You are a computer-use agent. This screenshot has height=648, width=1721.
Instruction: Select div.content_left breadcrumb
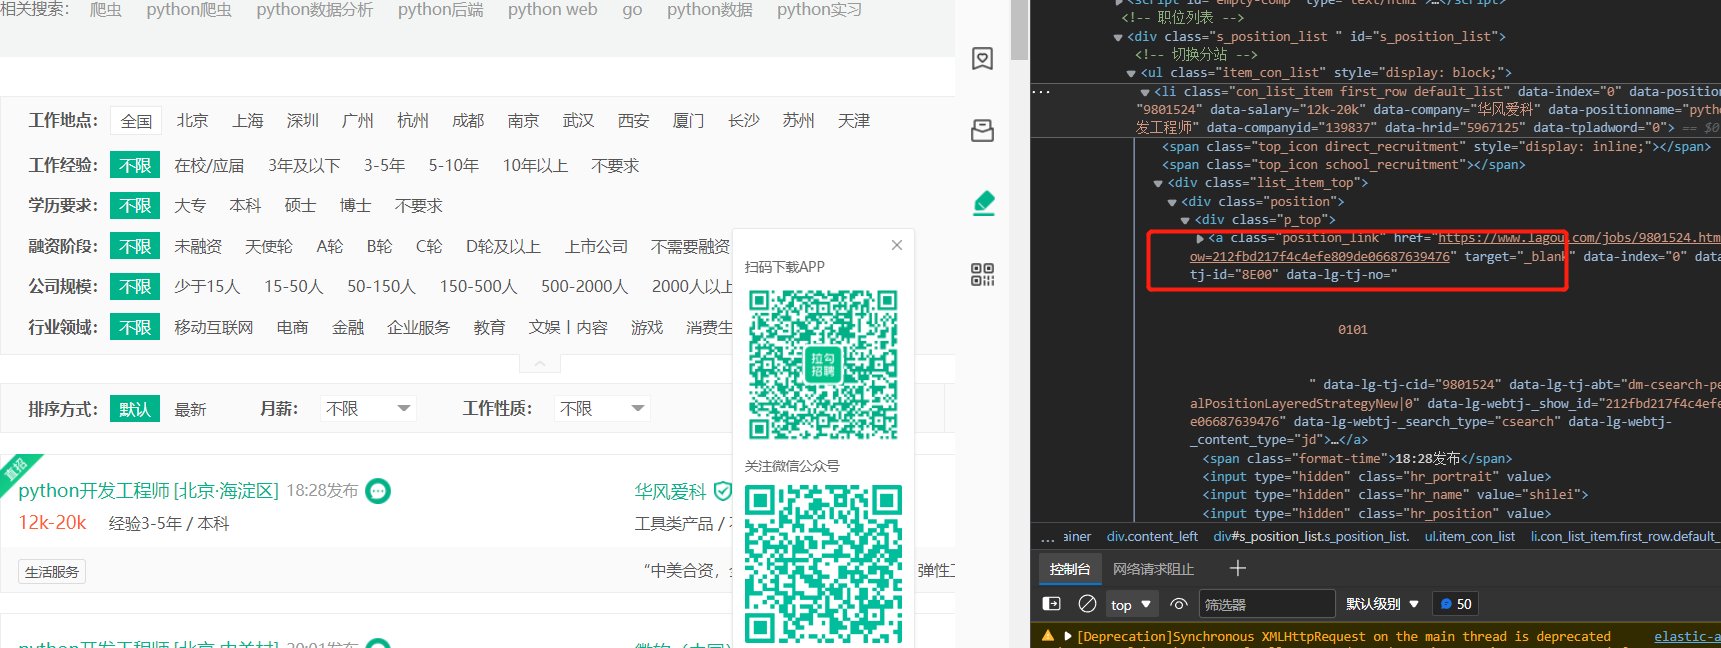point(1152,537)
